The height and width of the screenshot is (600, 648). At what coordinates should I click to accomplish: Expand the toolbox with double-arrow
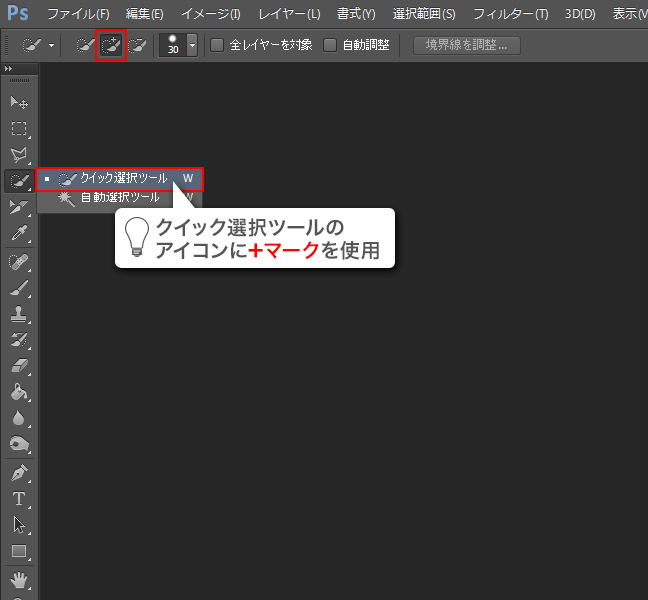click(x=8, y=69)
